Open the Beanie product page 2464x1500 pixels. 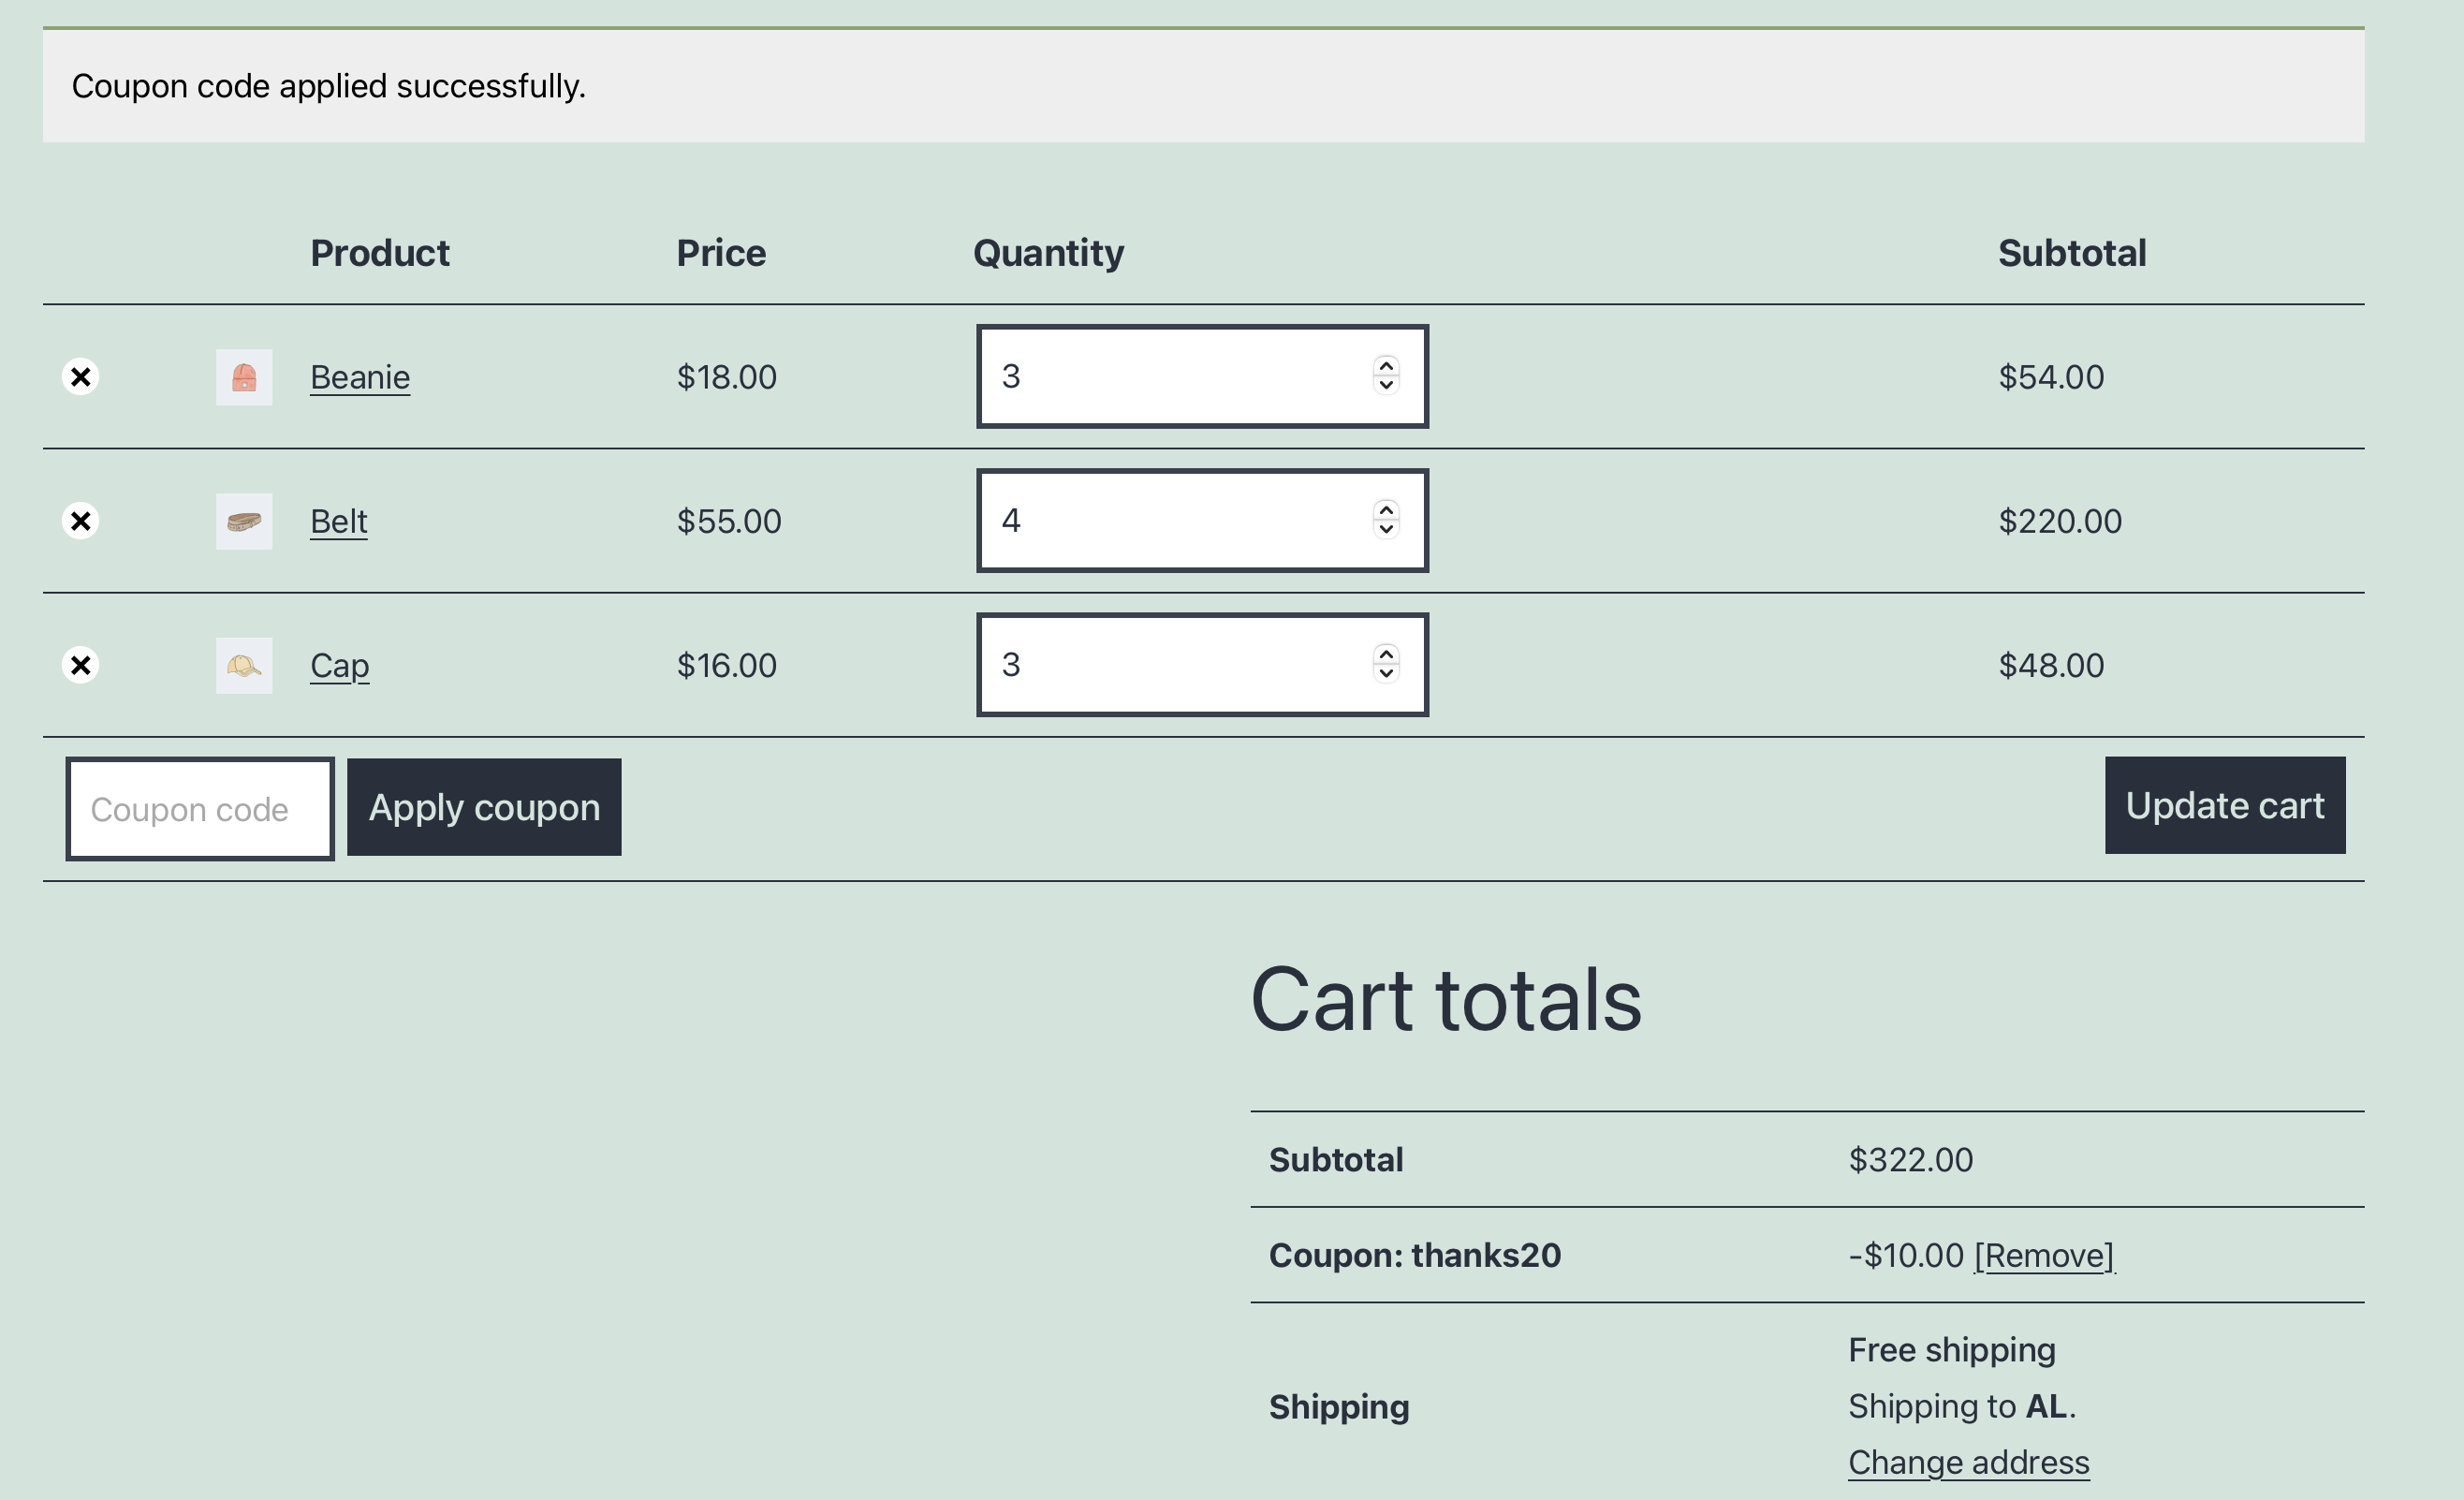(x=360, y=377)
